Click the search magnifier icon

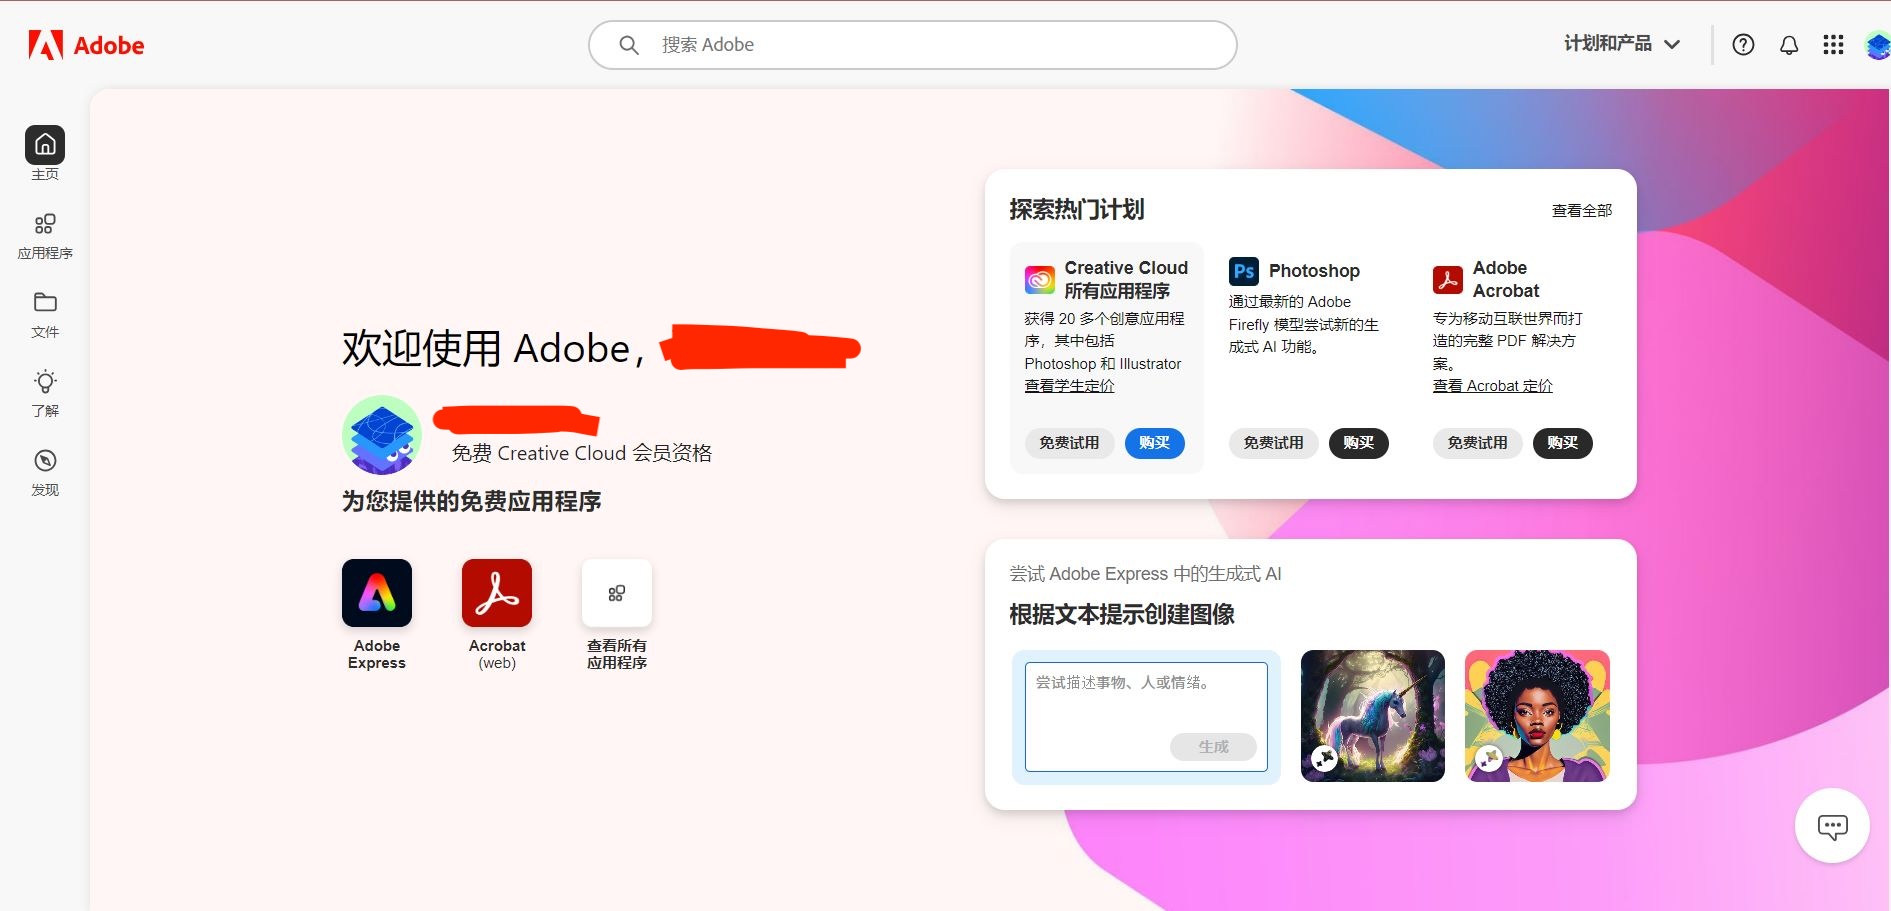pyautogui.click(x=629, y=45)
